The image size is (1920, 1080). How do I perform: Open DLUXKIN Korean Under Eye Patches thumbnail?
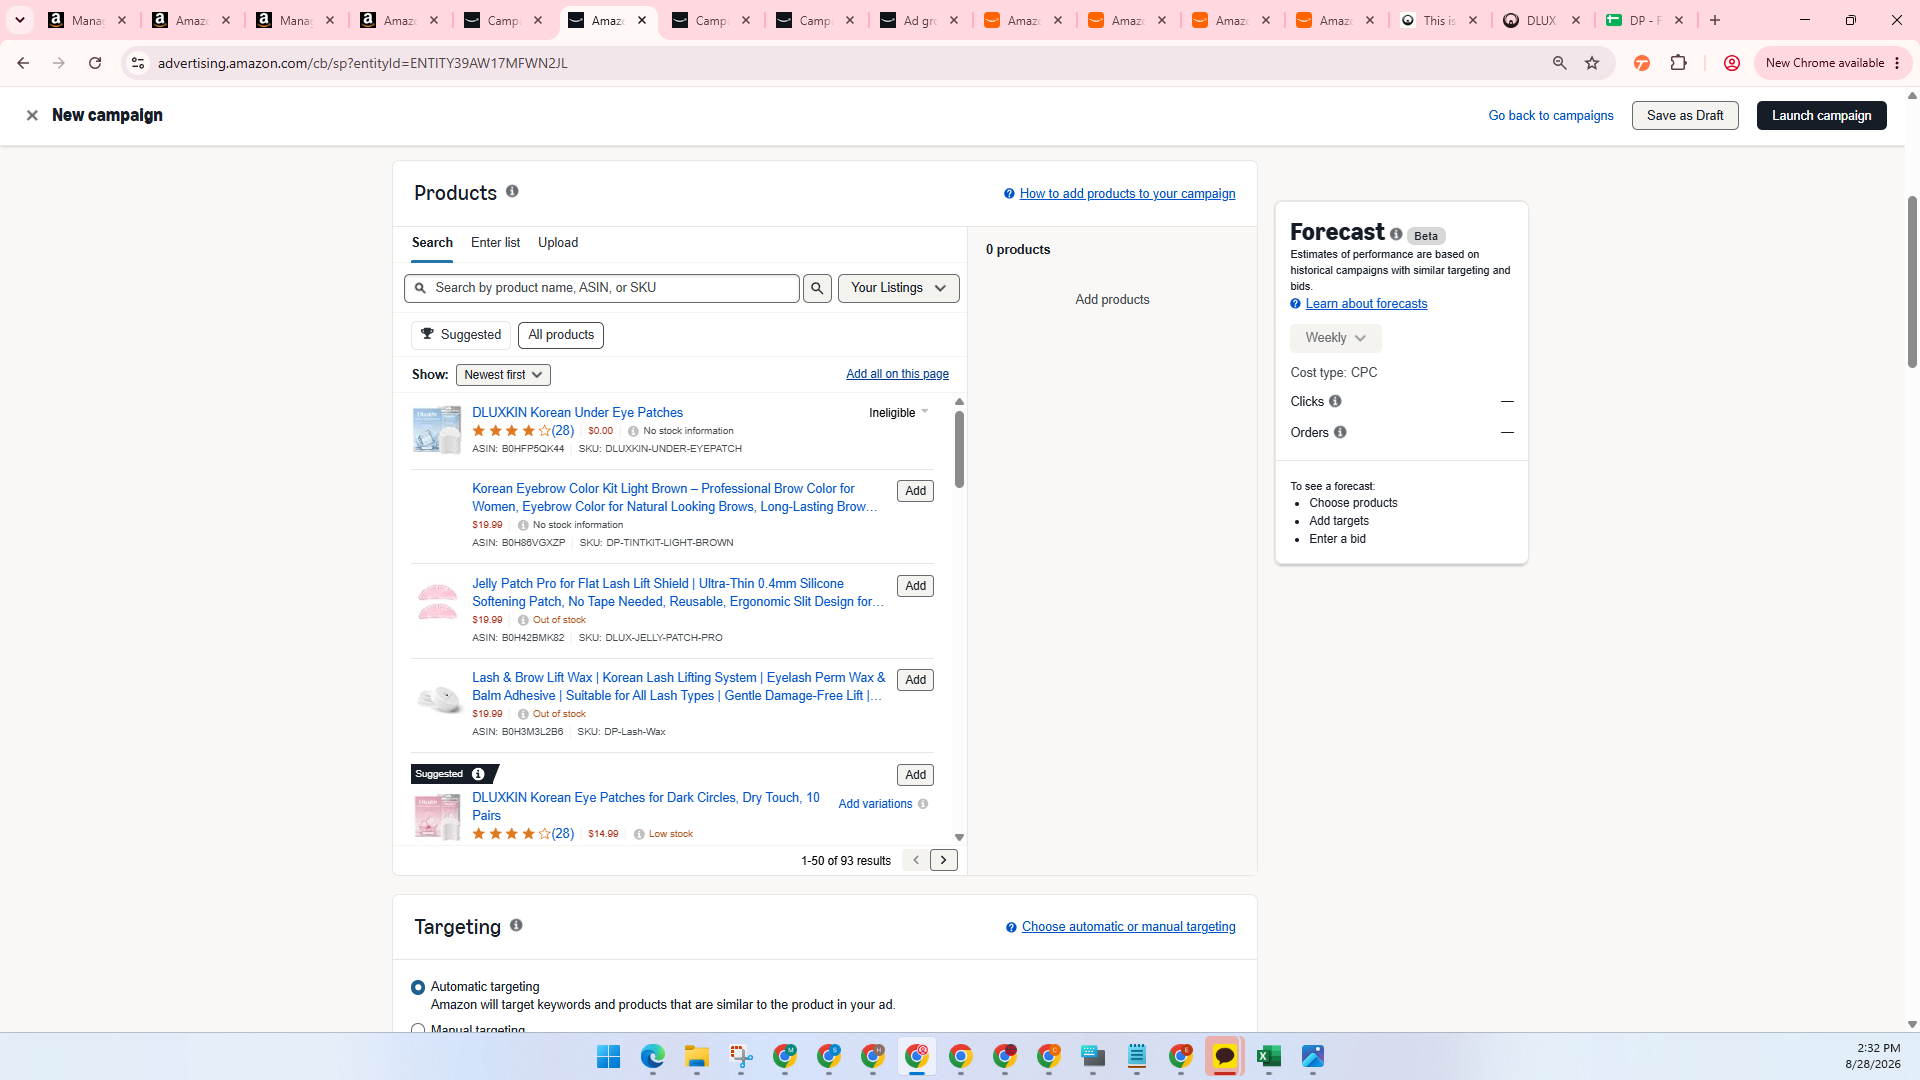click(x=437, y=431)
